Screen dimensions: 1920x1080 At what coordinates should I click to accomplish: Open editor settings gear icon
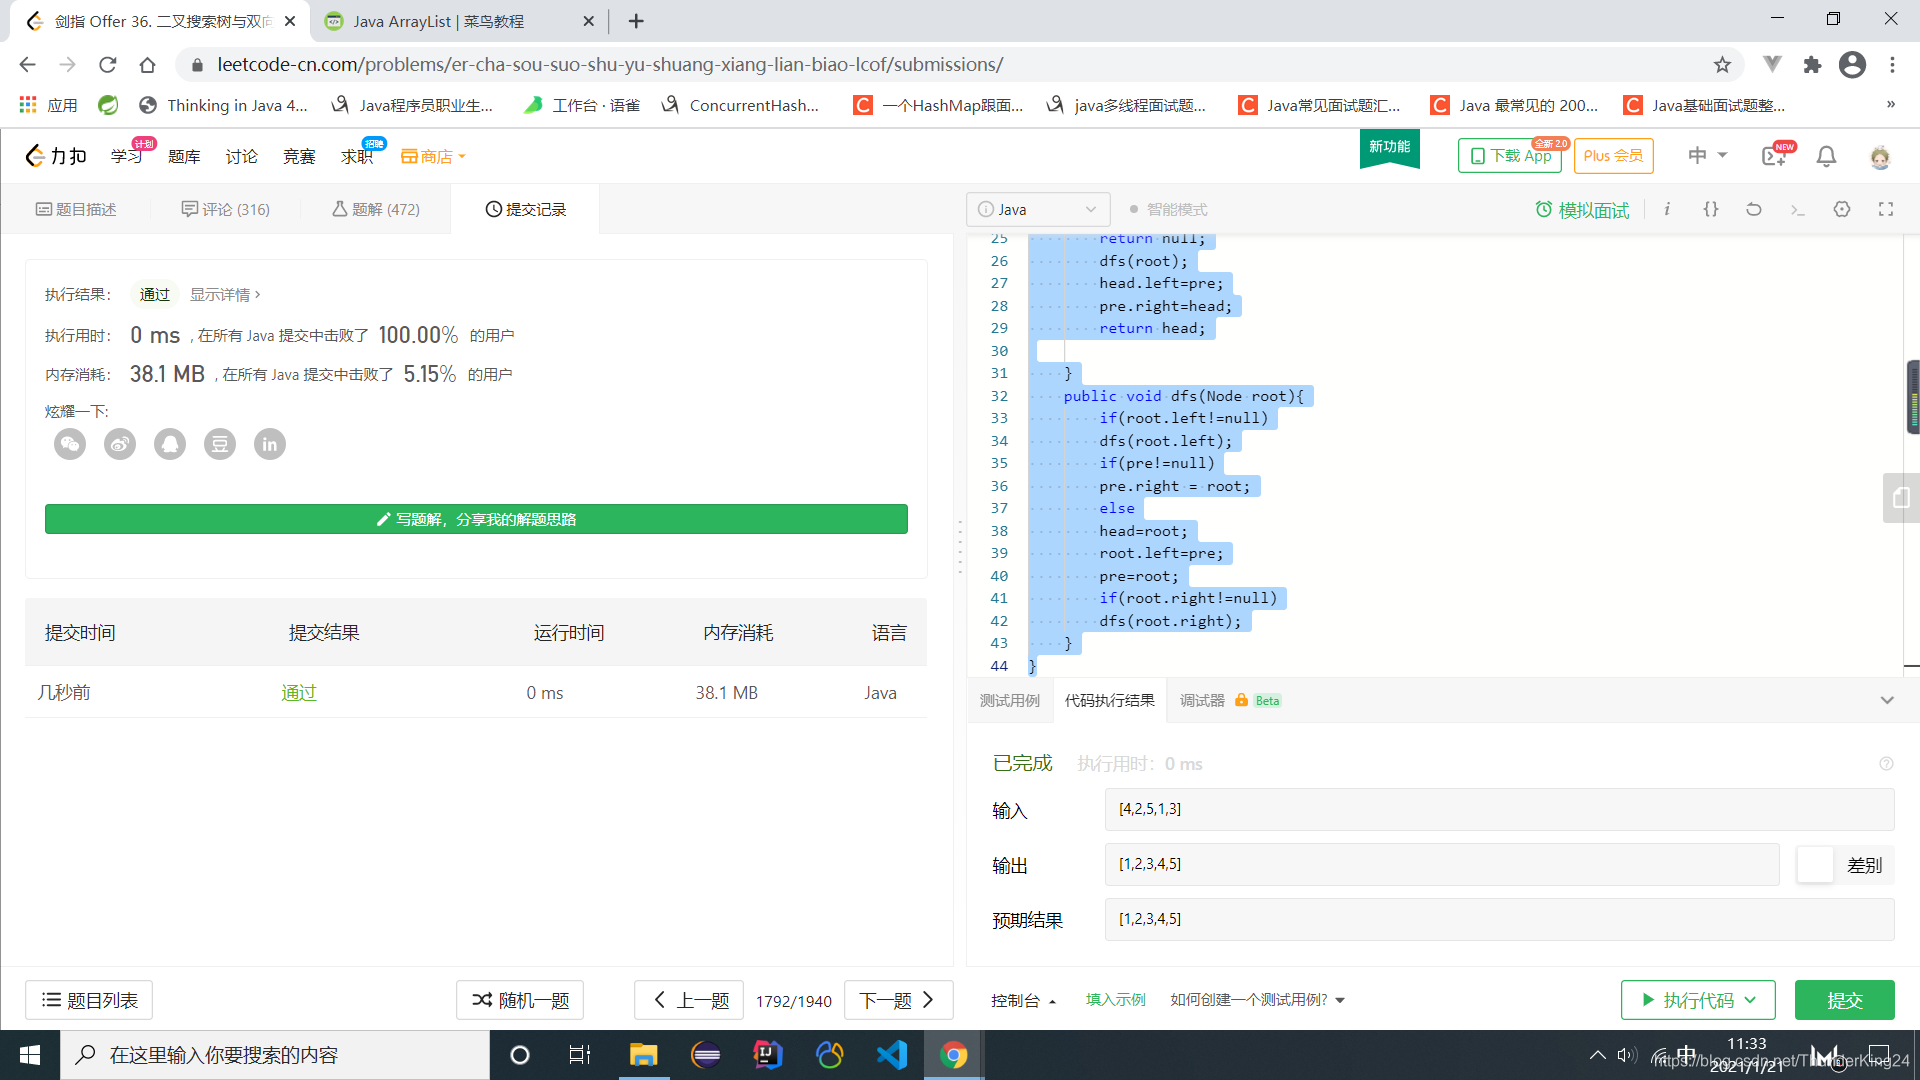pos(1842,209)
